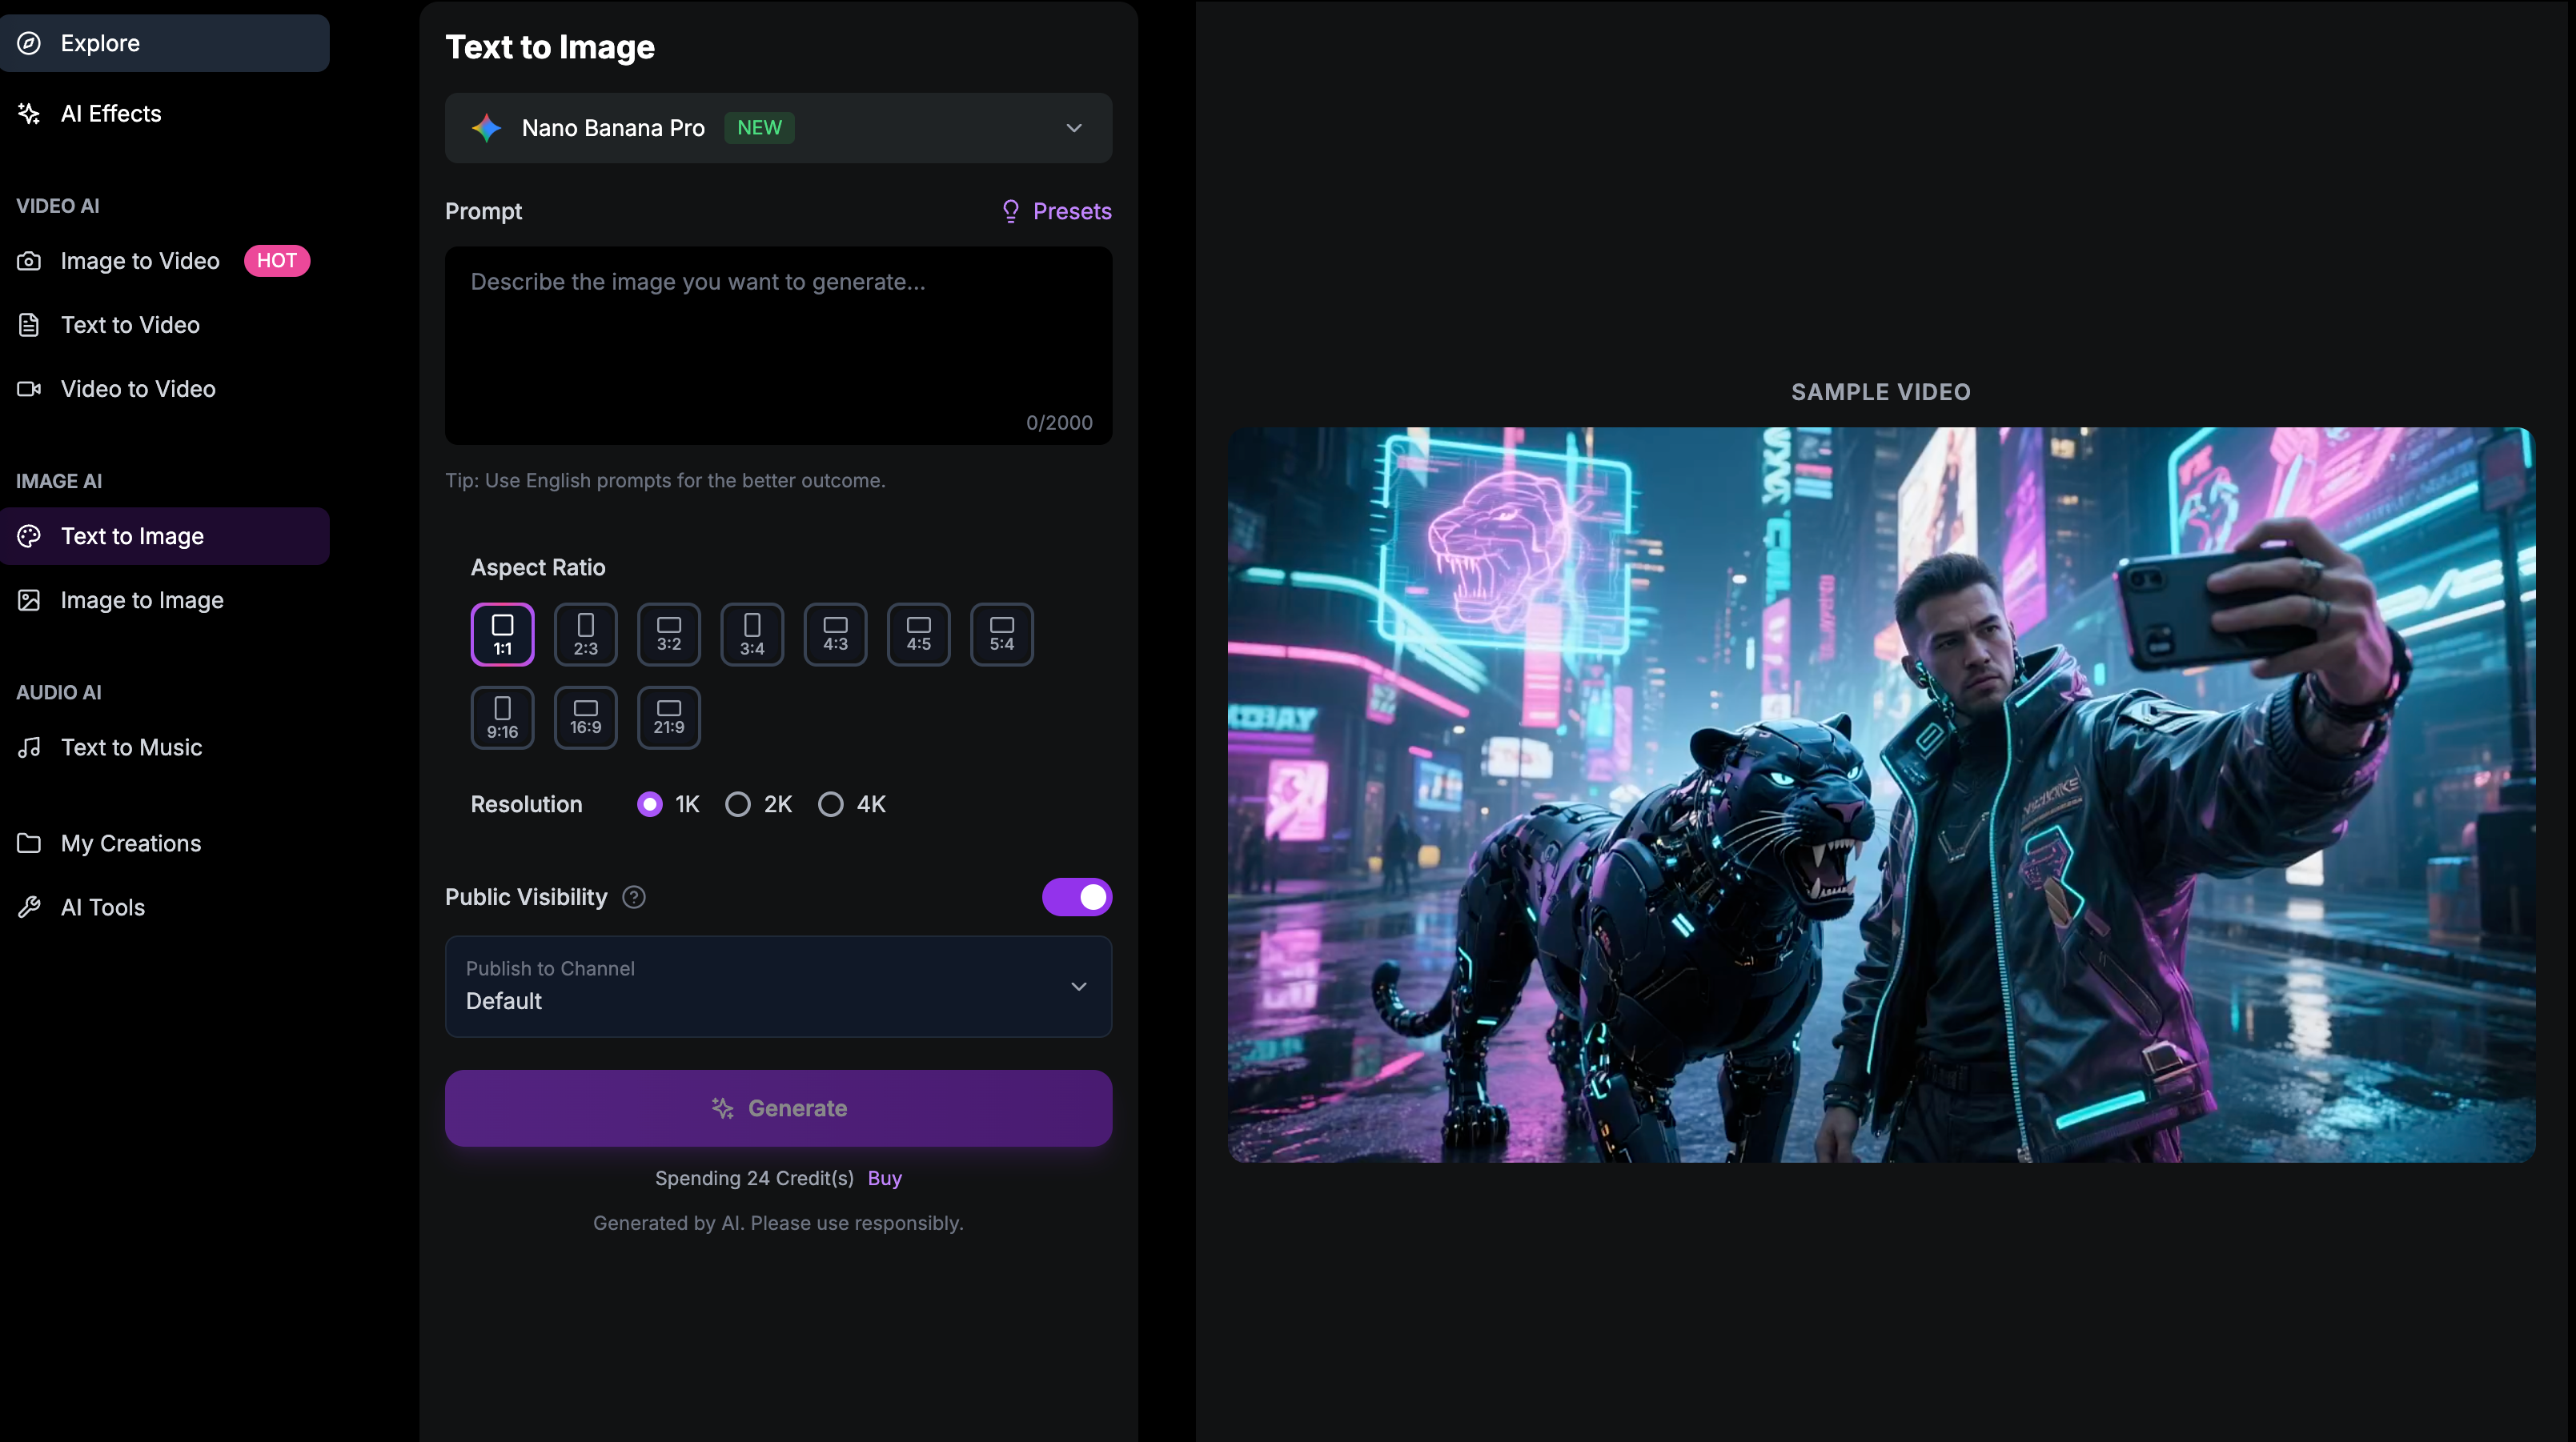Open the Presets panel
The height and width of the screenshot is (1442, 2576).
point(1056,211)
